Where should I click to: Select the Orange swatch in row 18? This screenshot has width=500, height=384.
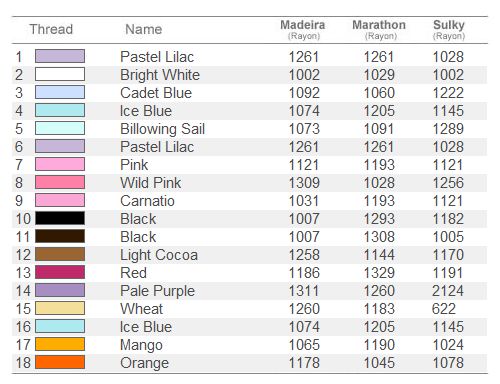[x=60, y=362]
